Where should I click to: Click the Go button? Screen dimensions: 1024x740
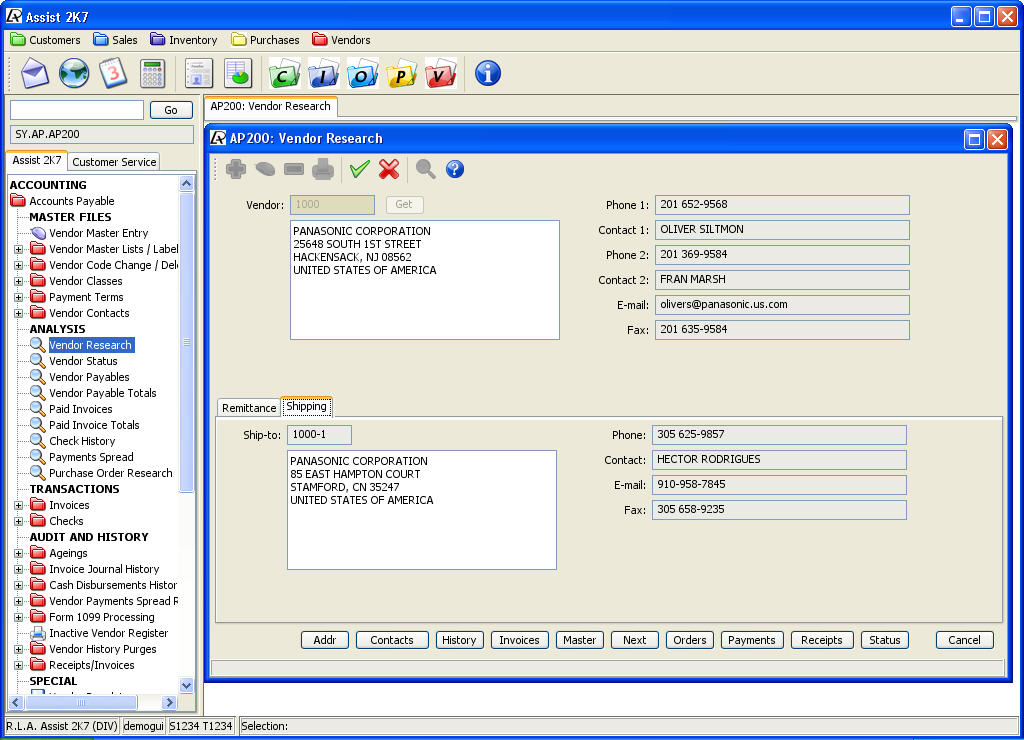(171, 110)
